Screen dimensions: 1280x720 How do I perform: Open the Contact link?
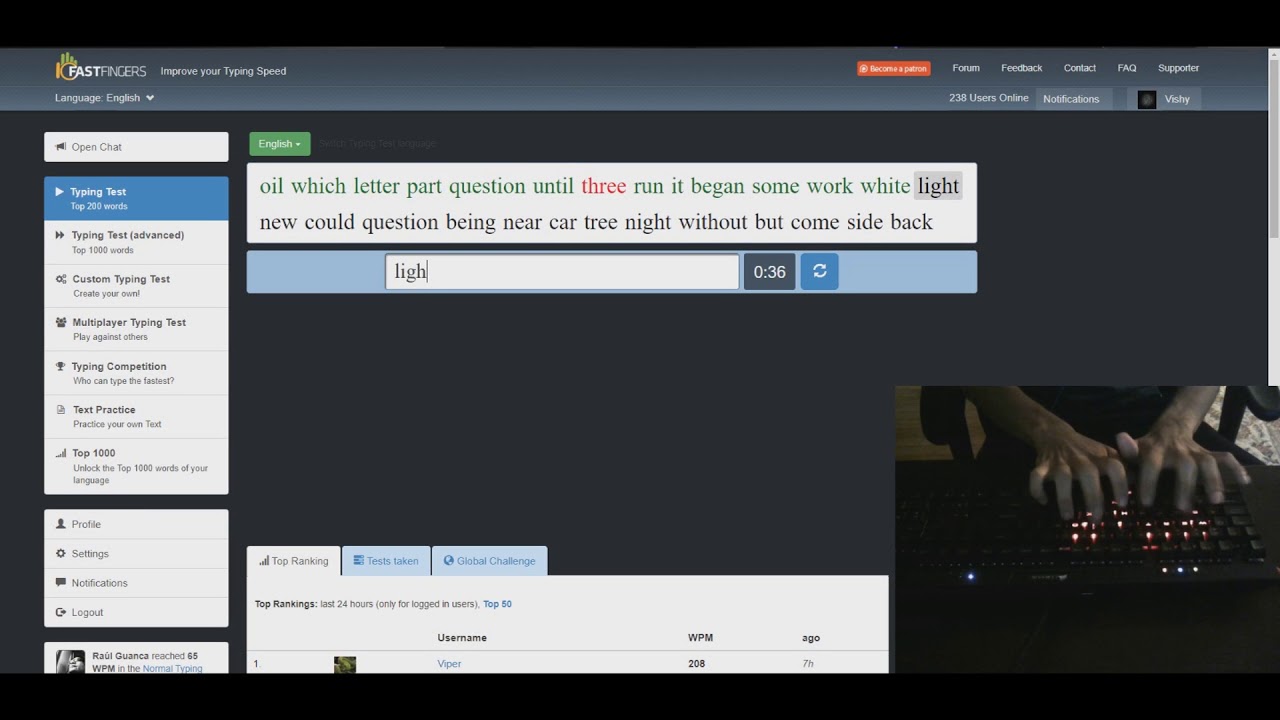click(x=1080, y=68)
